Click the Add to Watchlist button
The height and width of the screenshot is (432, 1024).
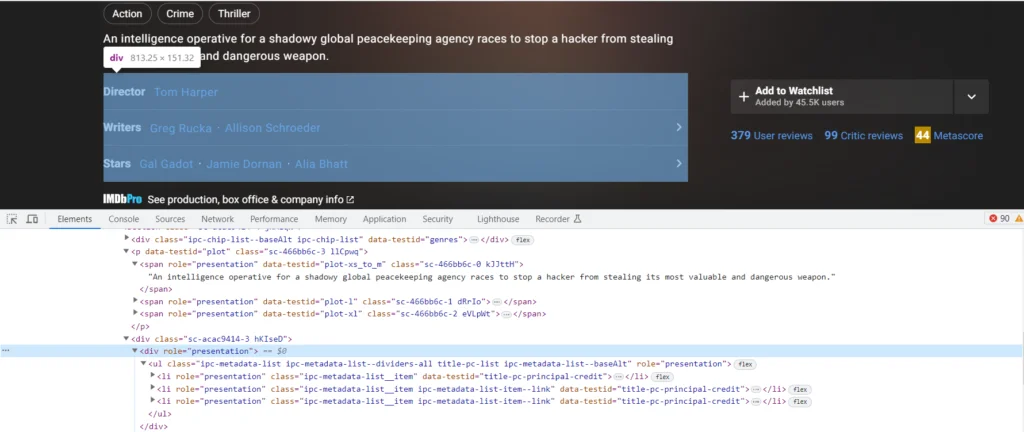click(842, 97)
